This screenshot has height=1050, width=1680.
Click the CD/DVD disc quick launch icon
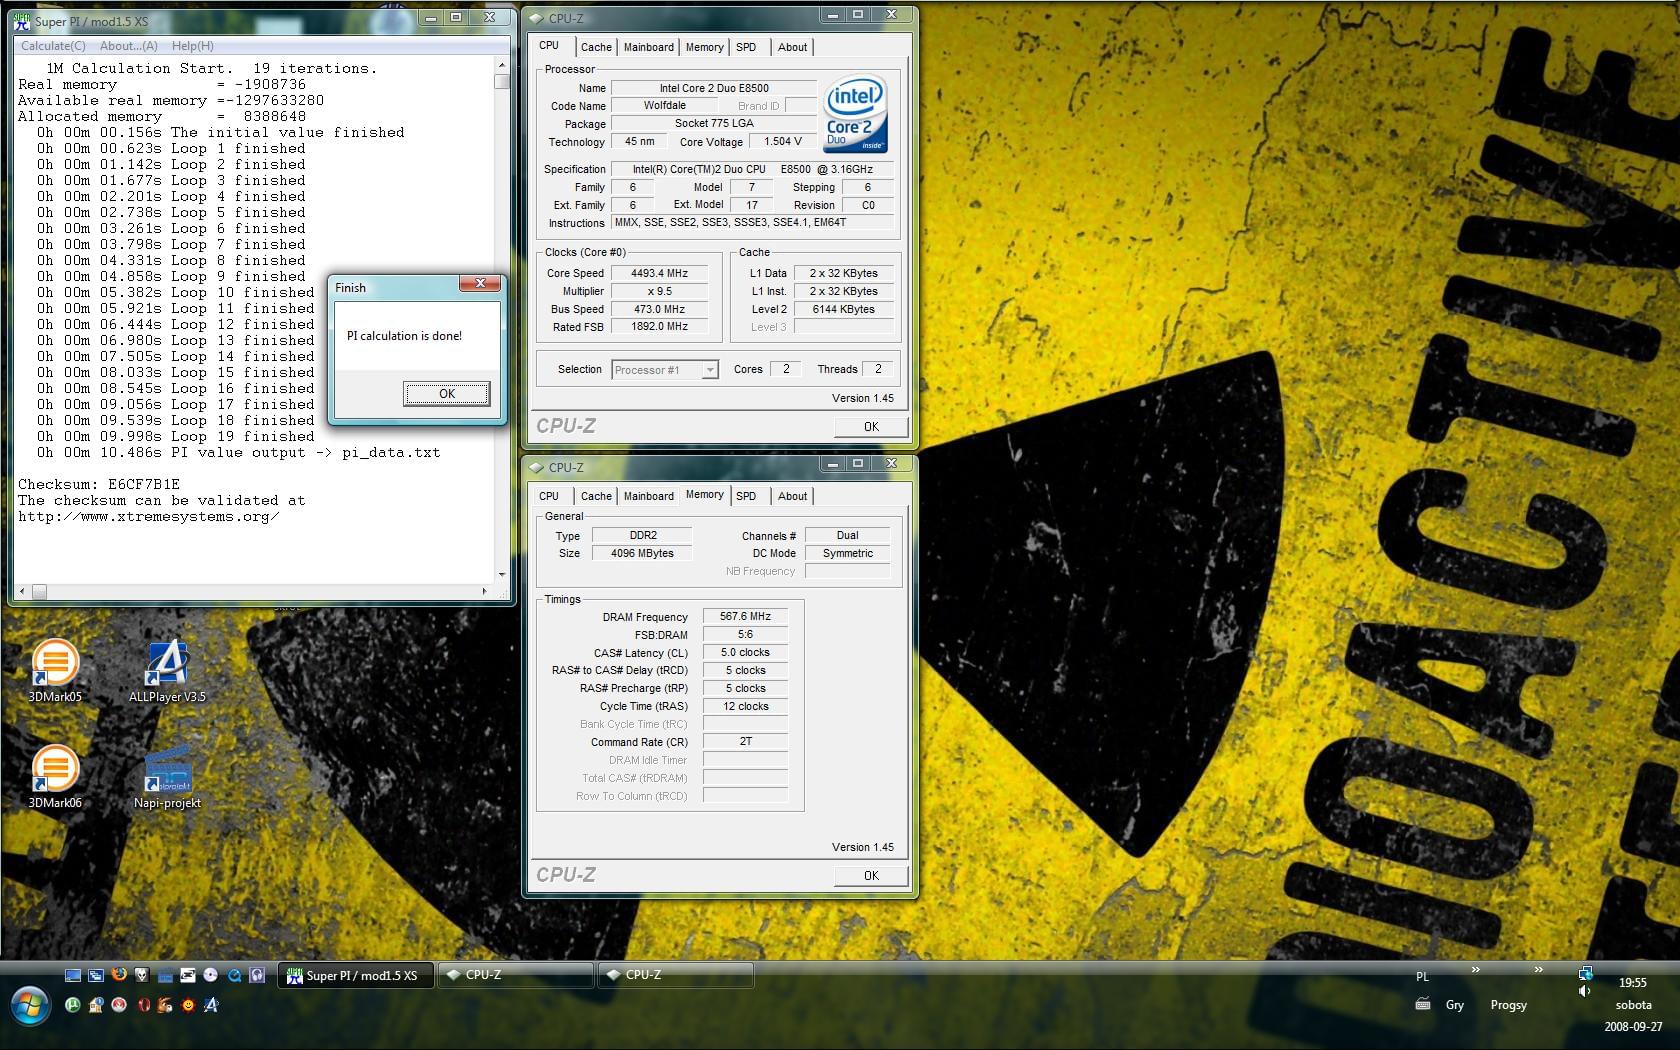[x=211, y=975]
